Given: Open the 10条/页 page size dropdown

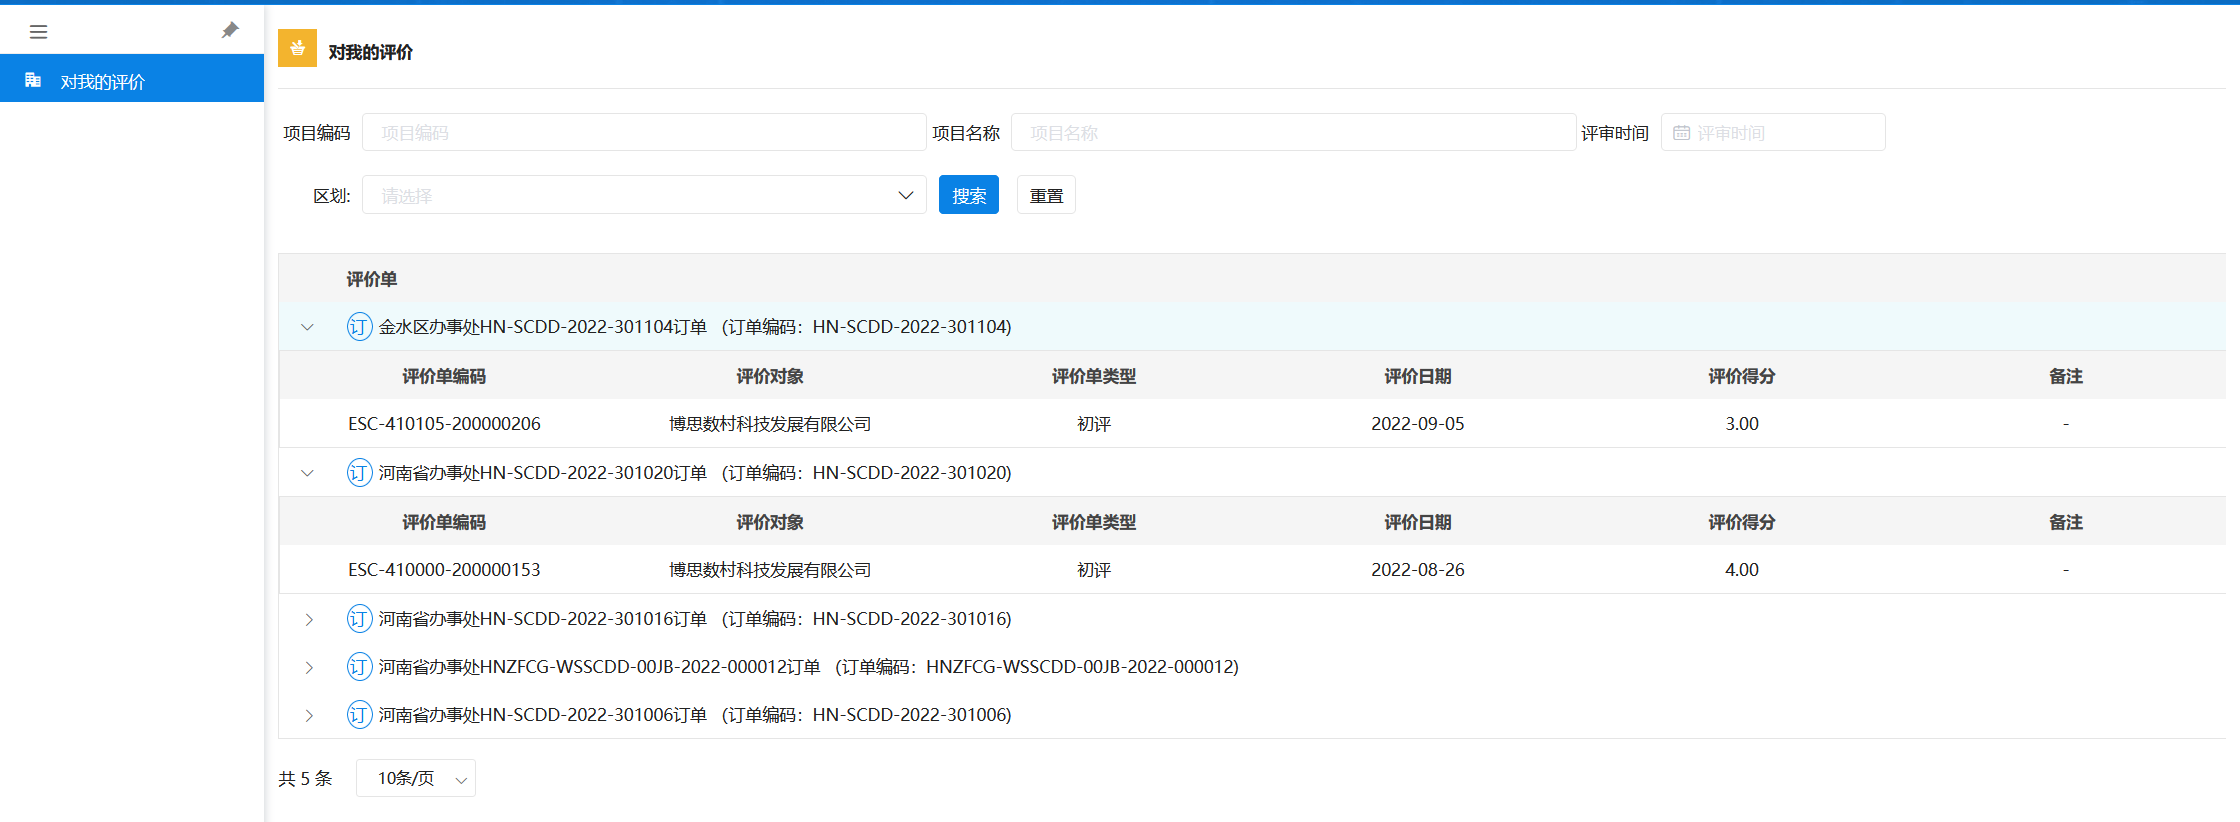Looking at the screenshot, I should [416, 778].
